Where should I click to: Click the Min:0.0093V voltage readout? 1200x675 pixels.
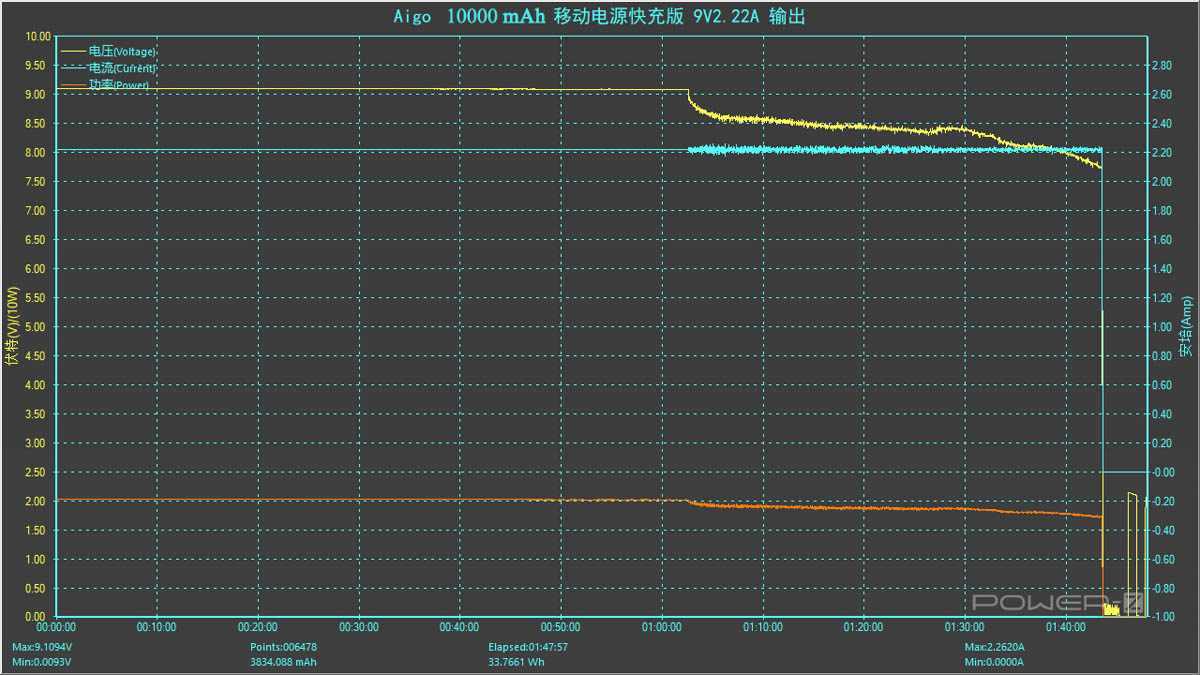click(42, 662)
